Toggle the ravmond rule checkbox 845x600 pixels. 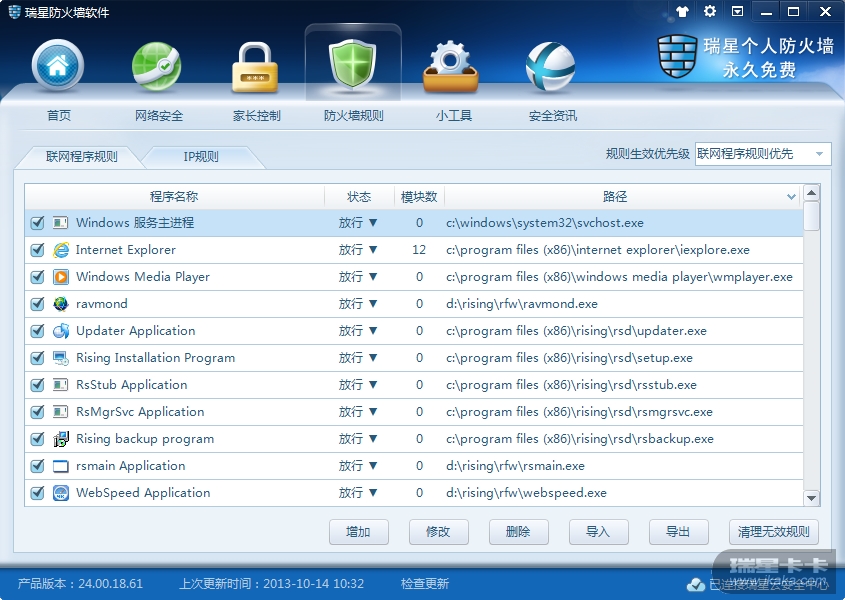coord(37,304)
